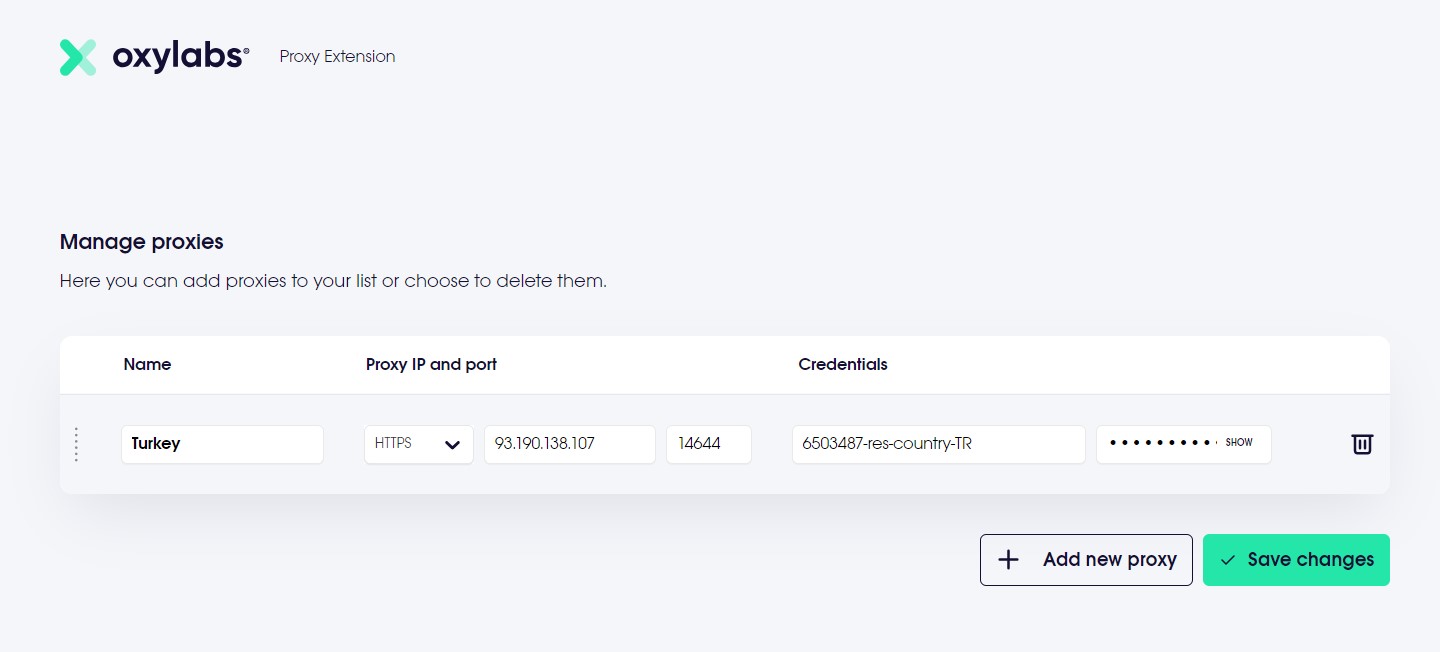Viewport: 1440px width, 652px height.
Task: Show the hidden proxy password
Action: [1239, 443]
